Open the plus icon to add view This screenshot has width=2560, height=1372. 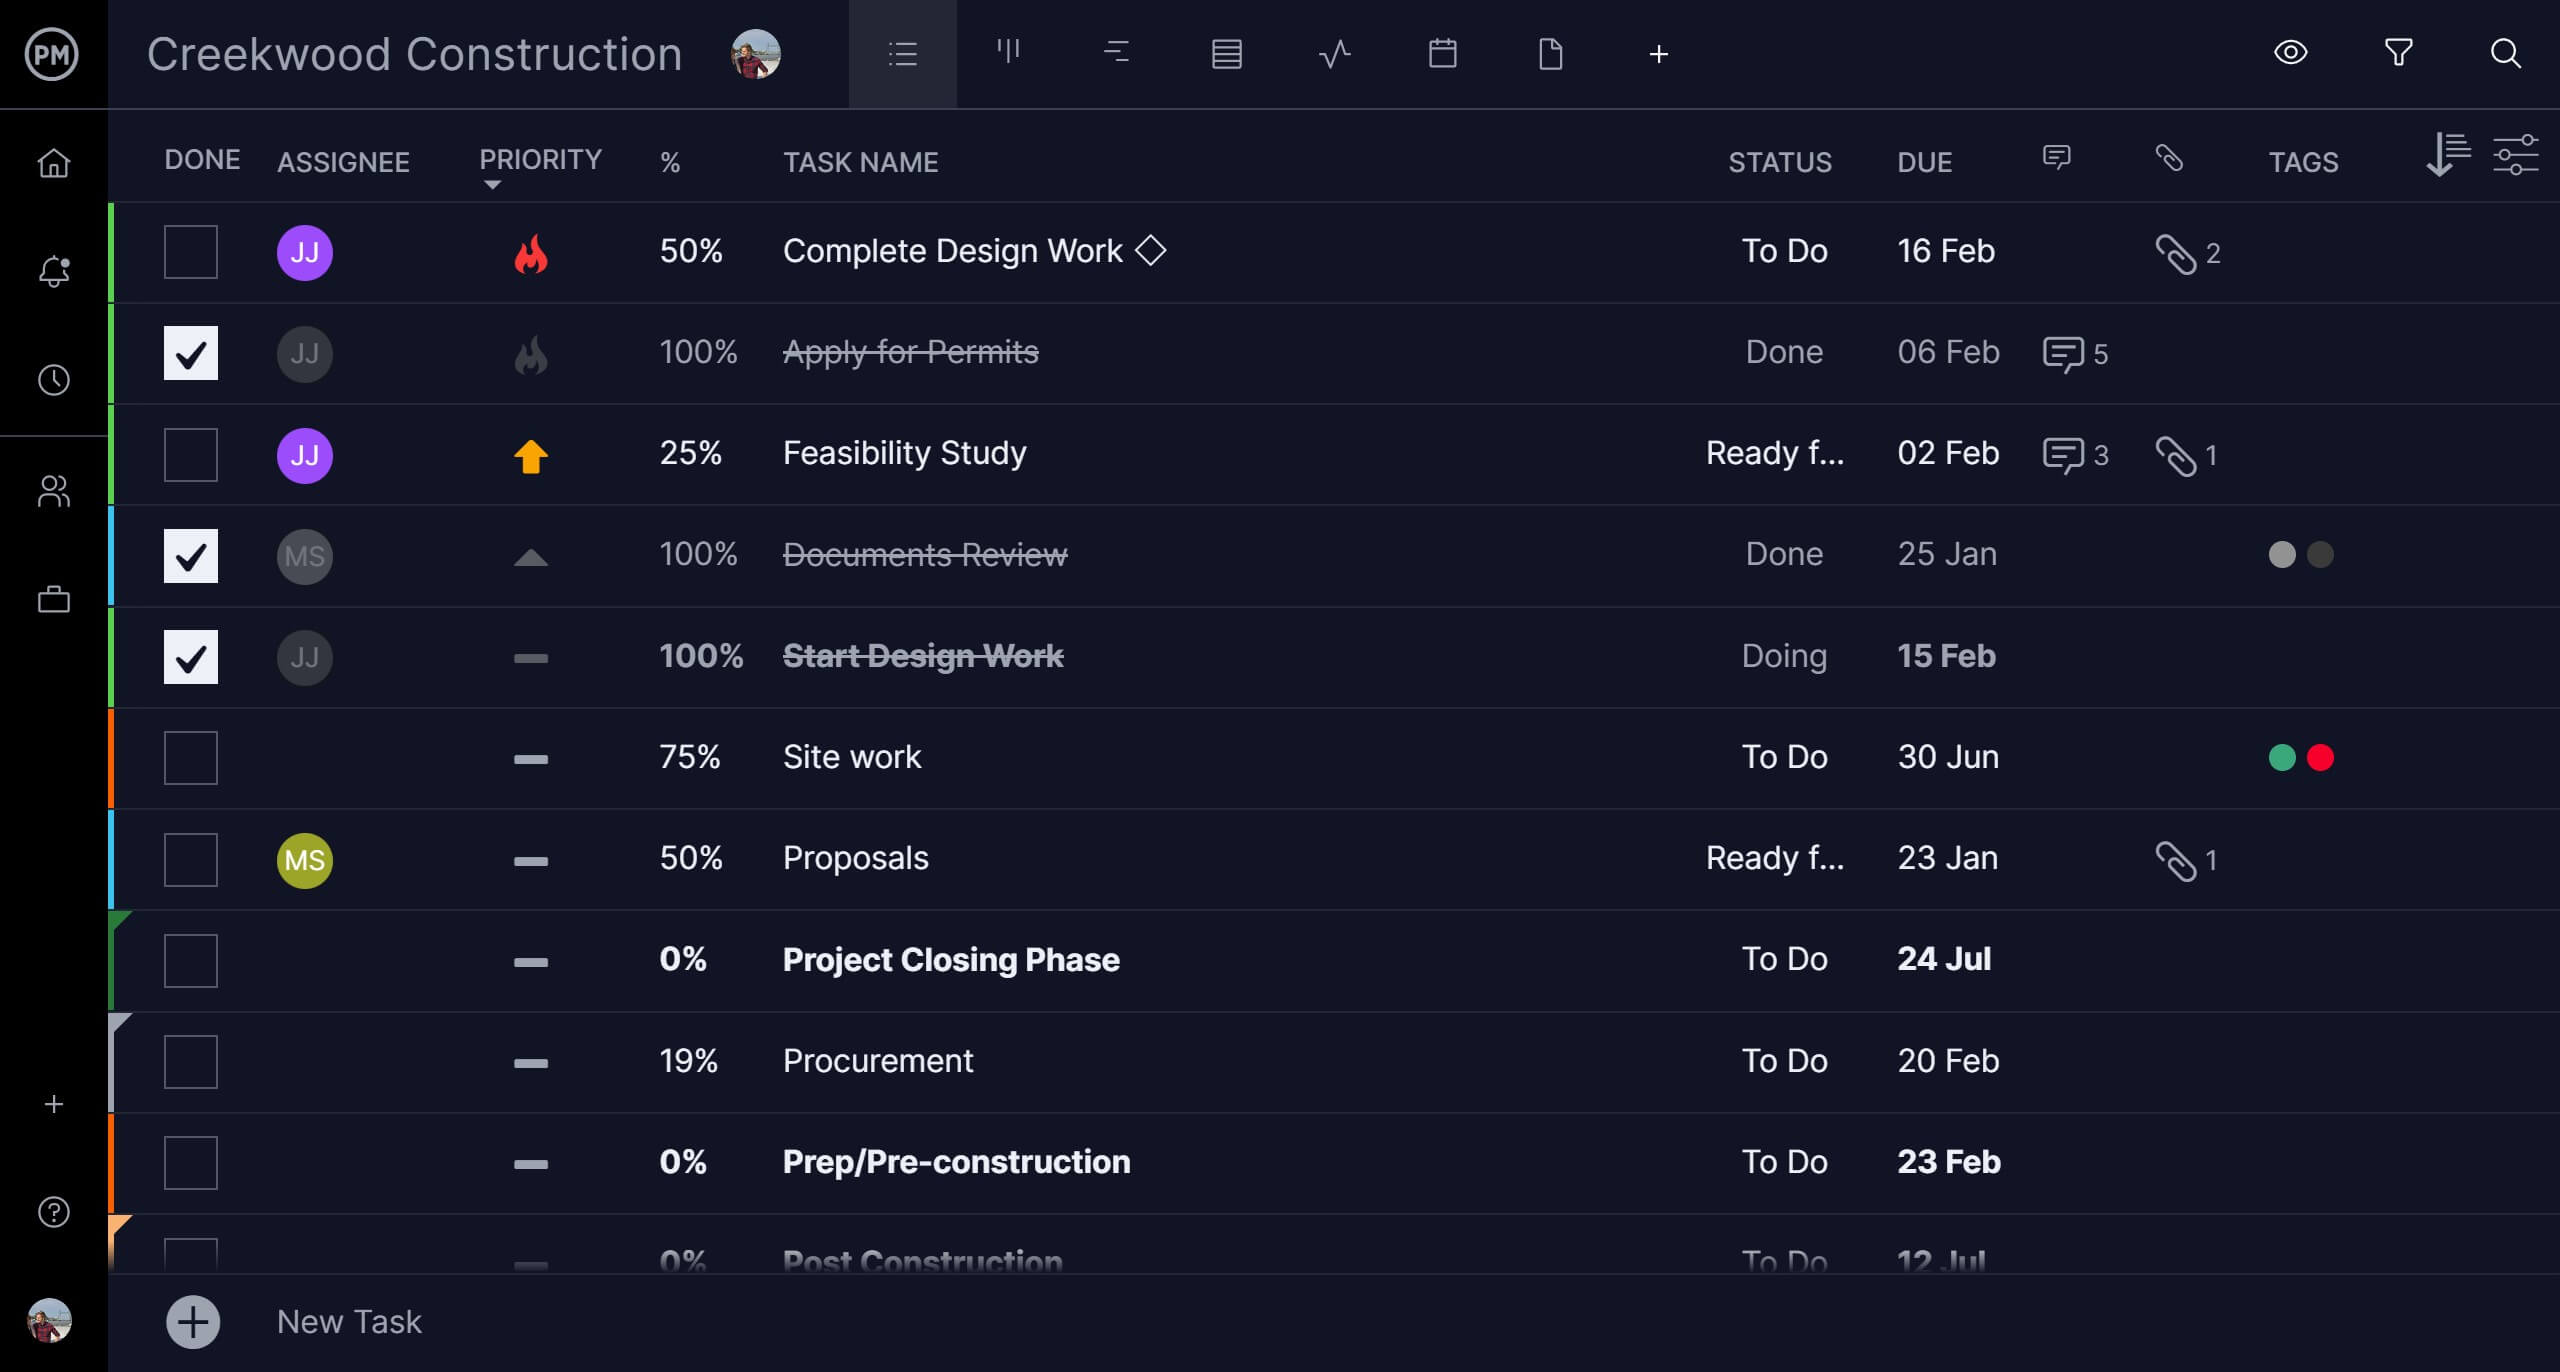point(1659,54)
